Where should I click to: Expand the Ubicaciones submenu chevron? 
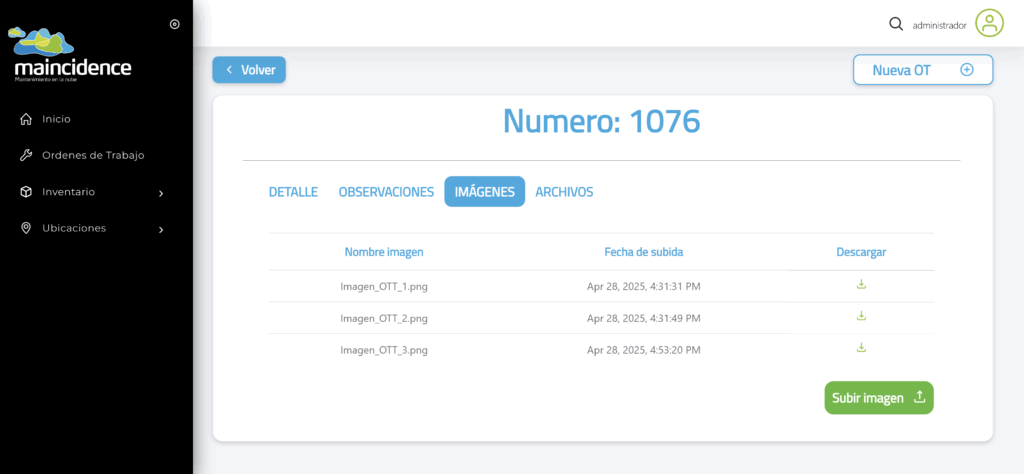pos(161,229)
